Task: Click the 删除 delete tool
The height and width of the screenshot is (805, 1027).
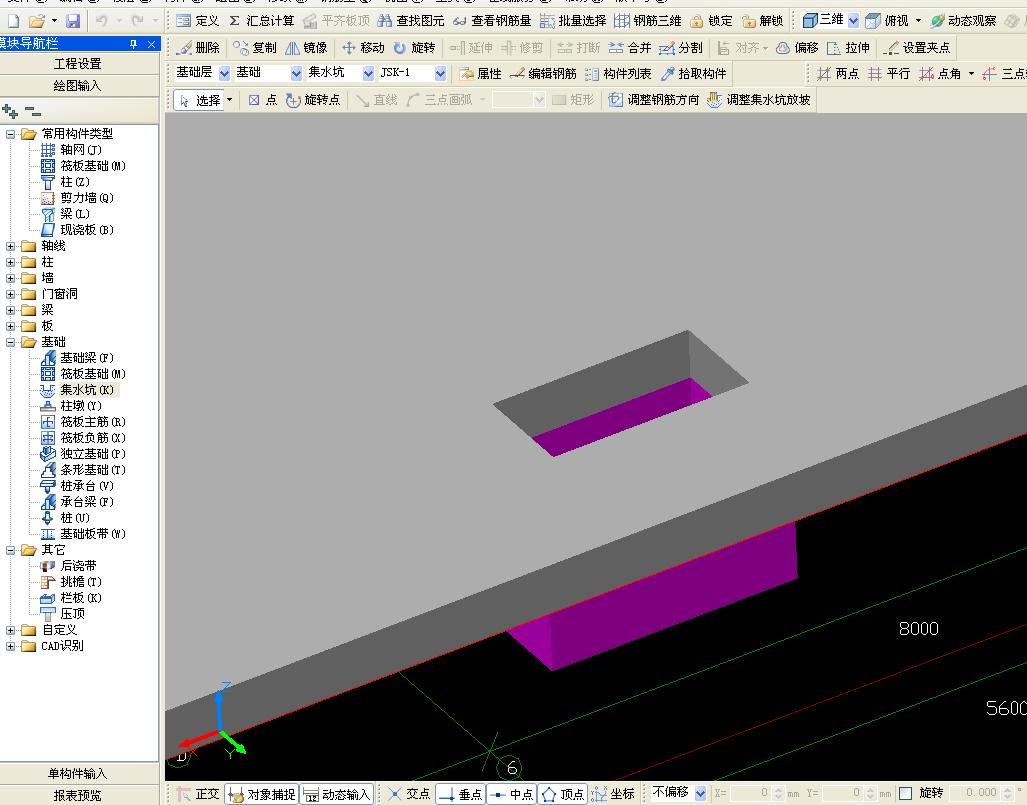Action: 198,48
